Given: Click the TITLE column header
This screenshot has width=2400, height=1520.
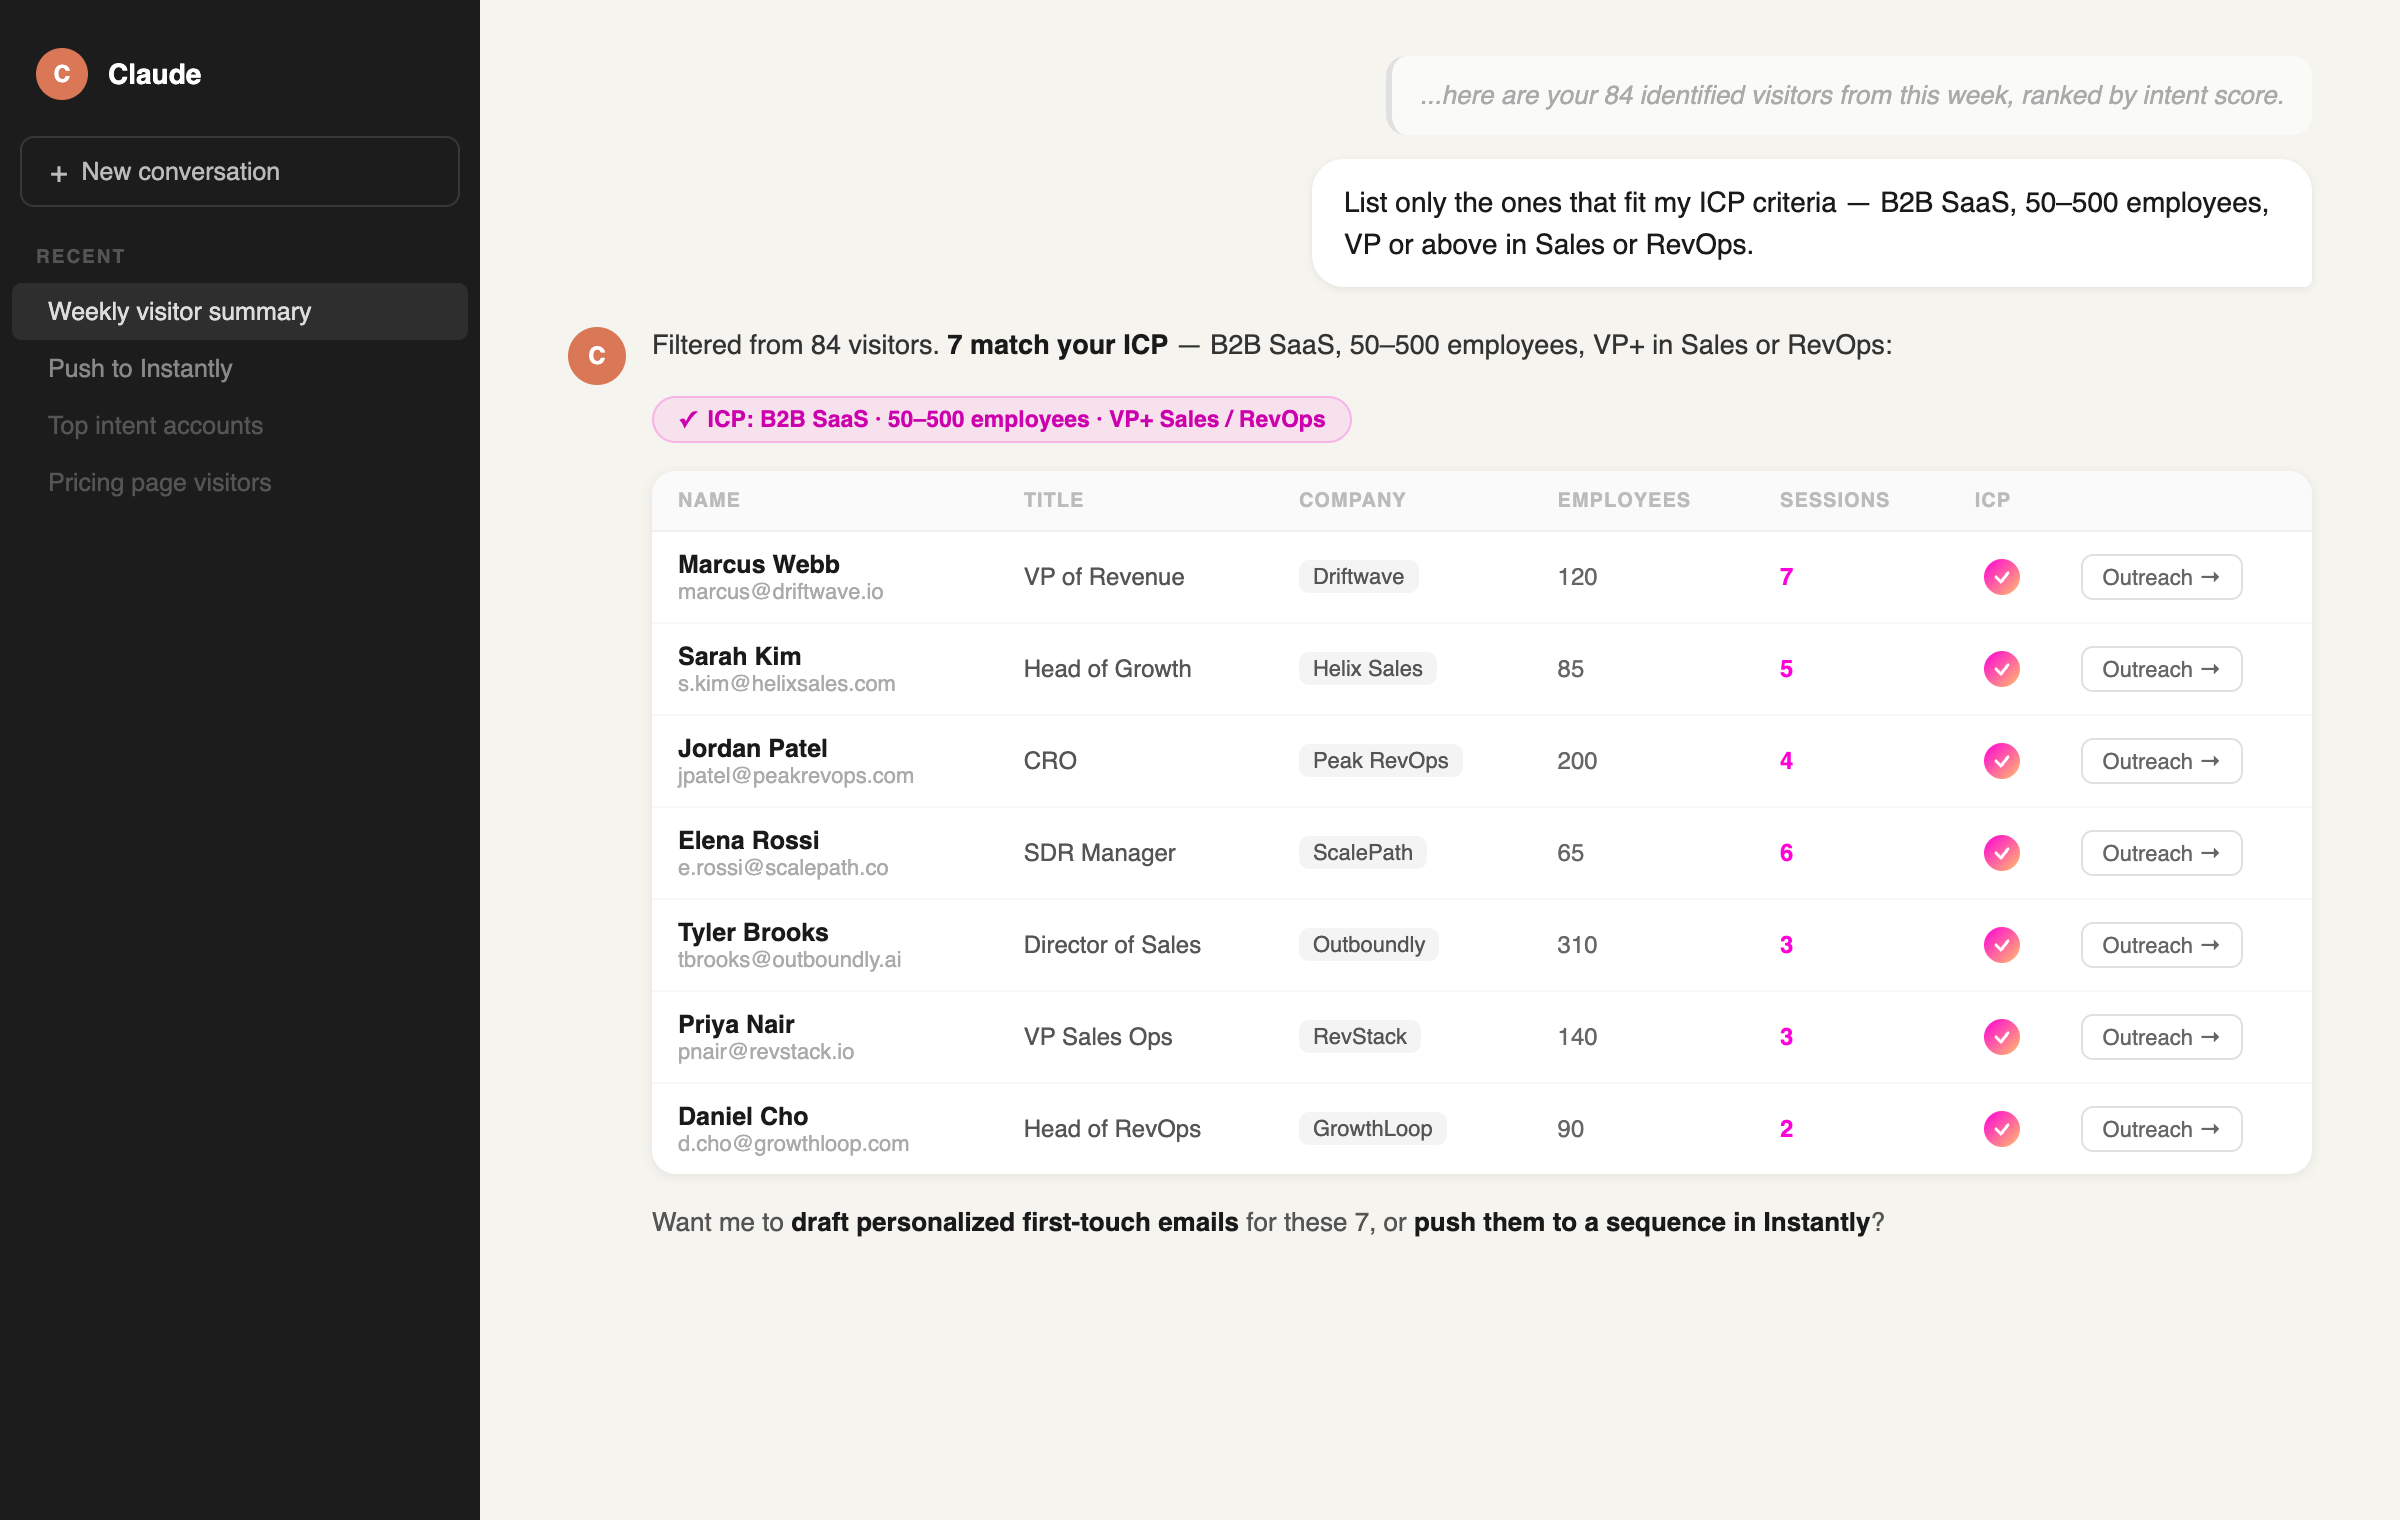Looking at the screenshot, I should point(1053,500).
